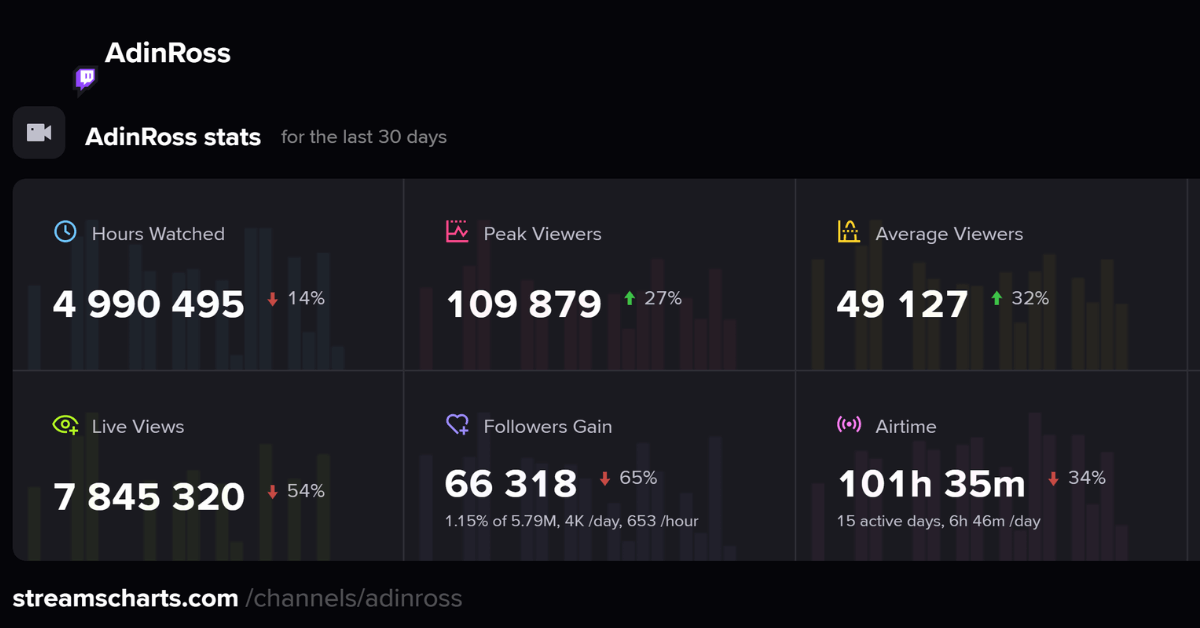Click the AdinRoss stats heading
The image size is (1200, 628).
point(173,137)
